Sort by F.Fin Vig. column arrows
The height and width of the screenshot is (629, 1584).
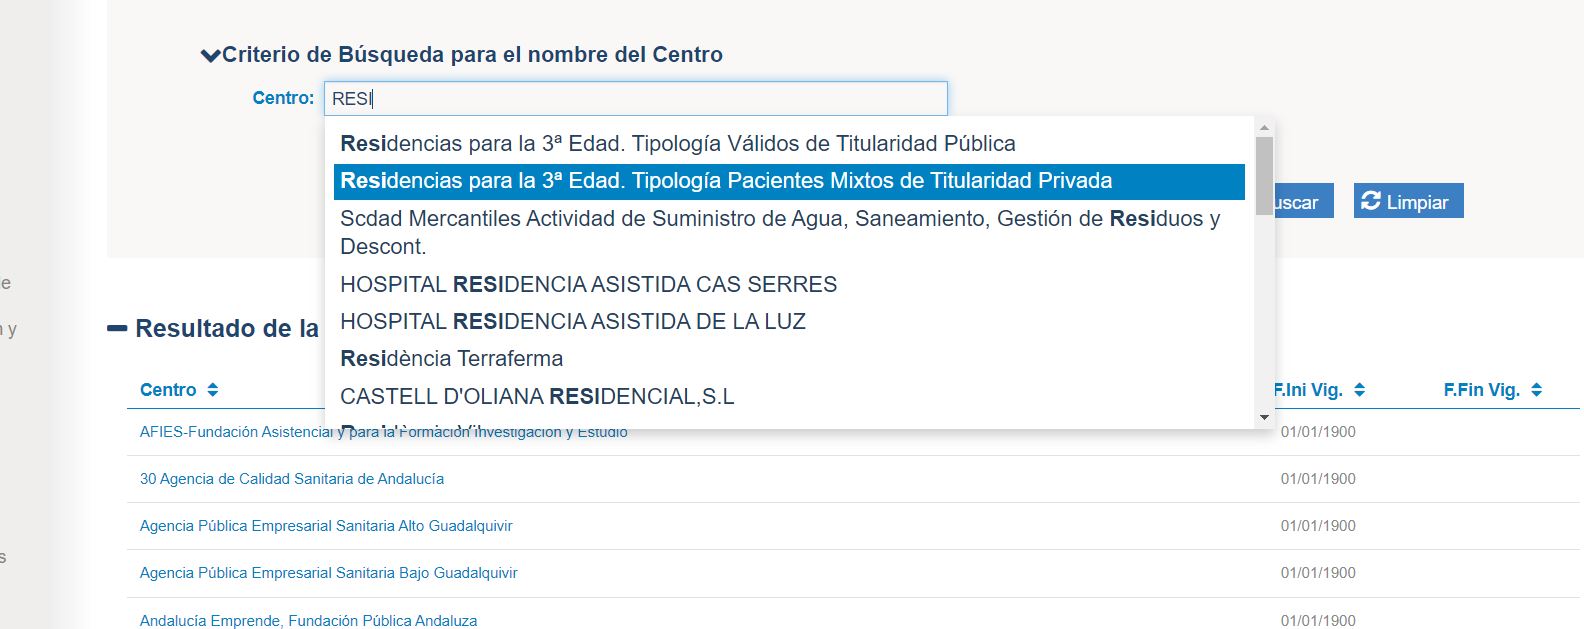(x=1536, y=390)
